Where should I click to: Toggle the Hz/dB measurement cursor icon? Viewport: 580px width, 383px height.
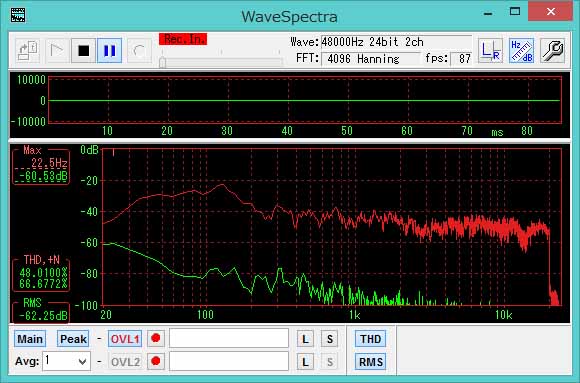click(521, 50)
